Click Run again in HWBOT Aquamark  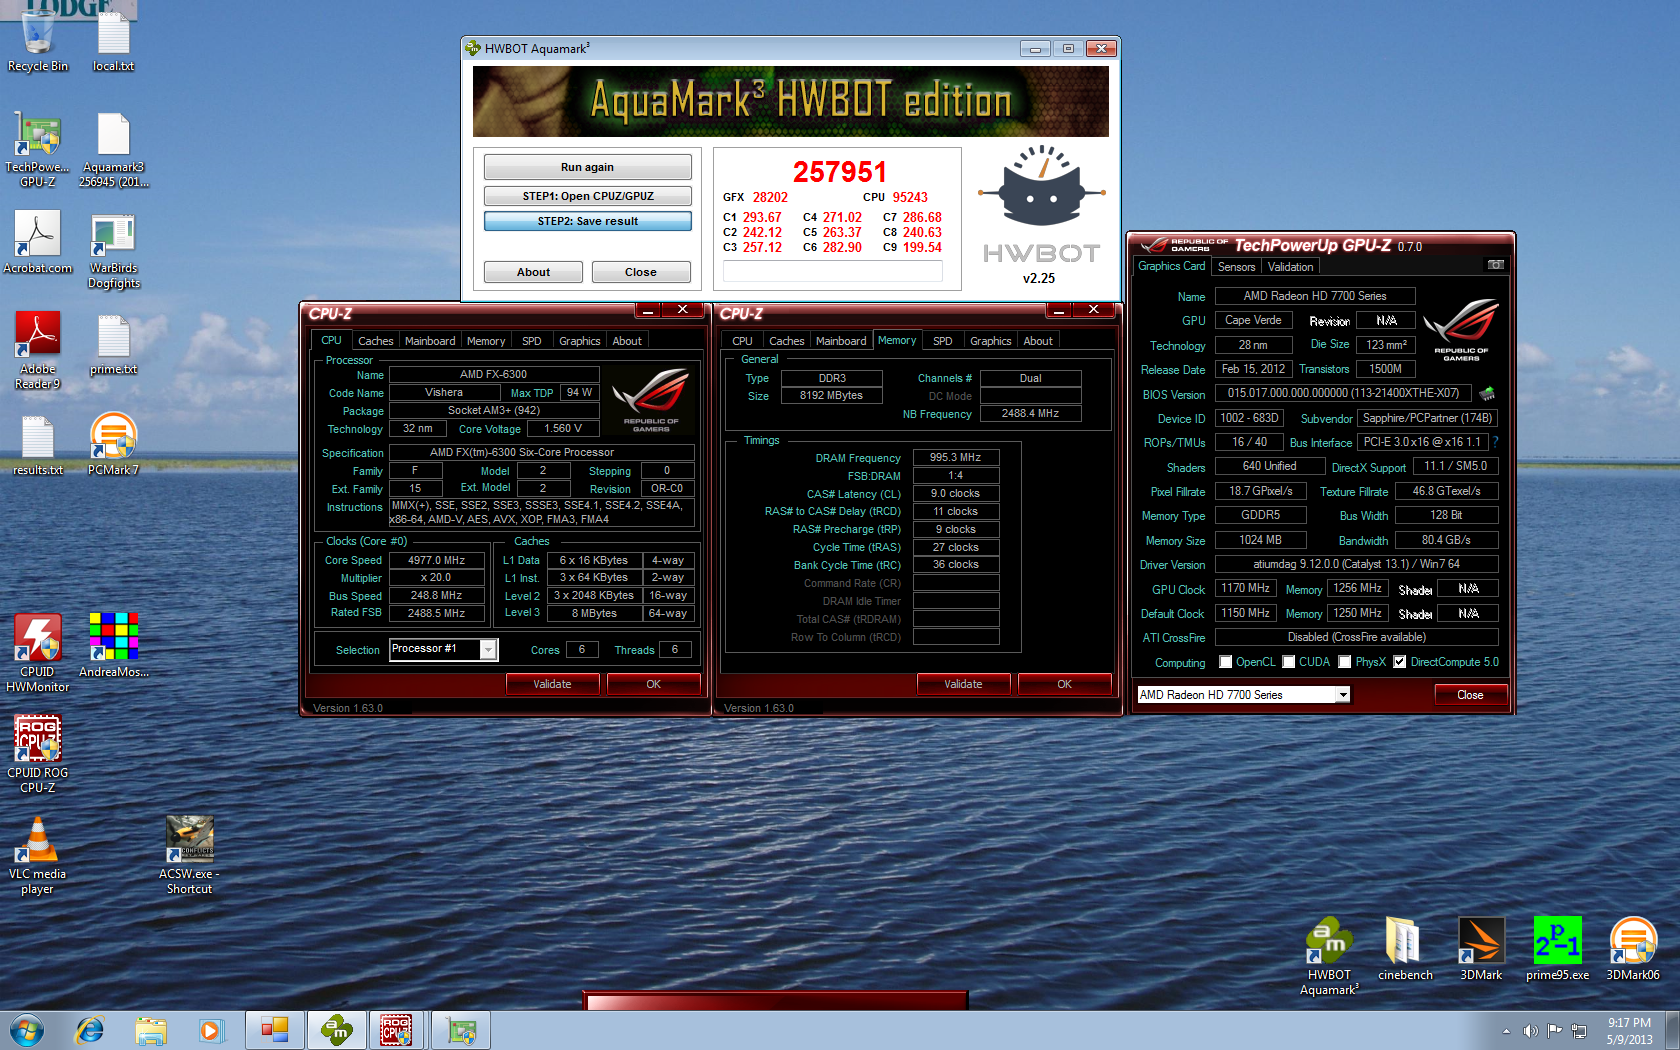tap(587, 167)
